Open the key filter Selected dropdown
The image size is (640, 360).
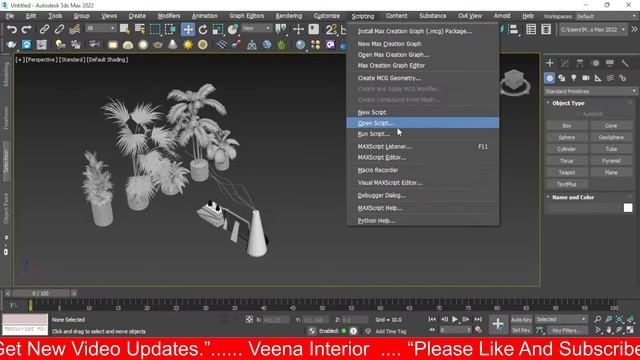click(561, 319)
